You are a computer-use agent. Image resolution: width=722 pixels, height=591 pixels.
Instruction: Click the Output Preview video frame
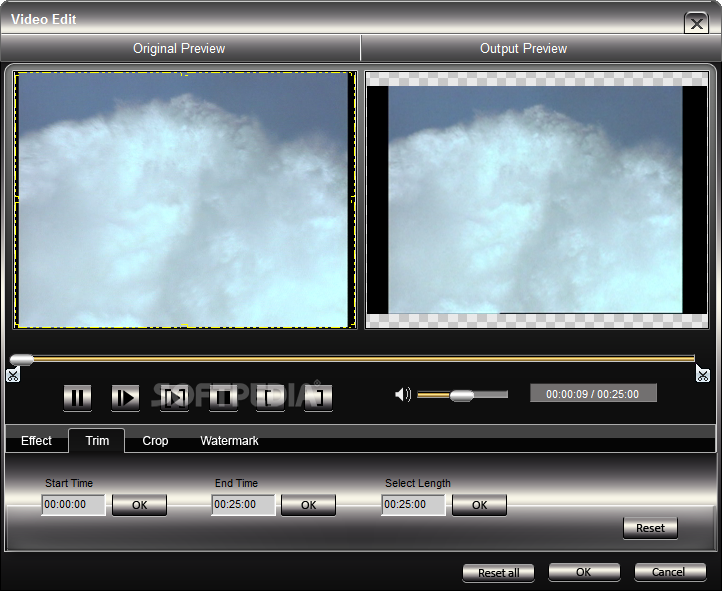point(536,200)
